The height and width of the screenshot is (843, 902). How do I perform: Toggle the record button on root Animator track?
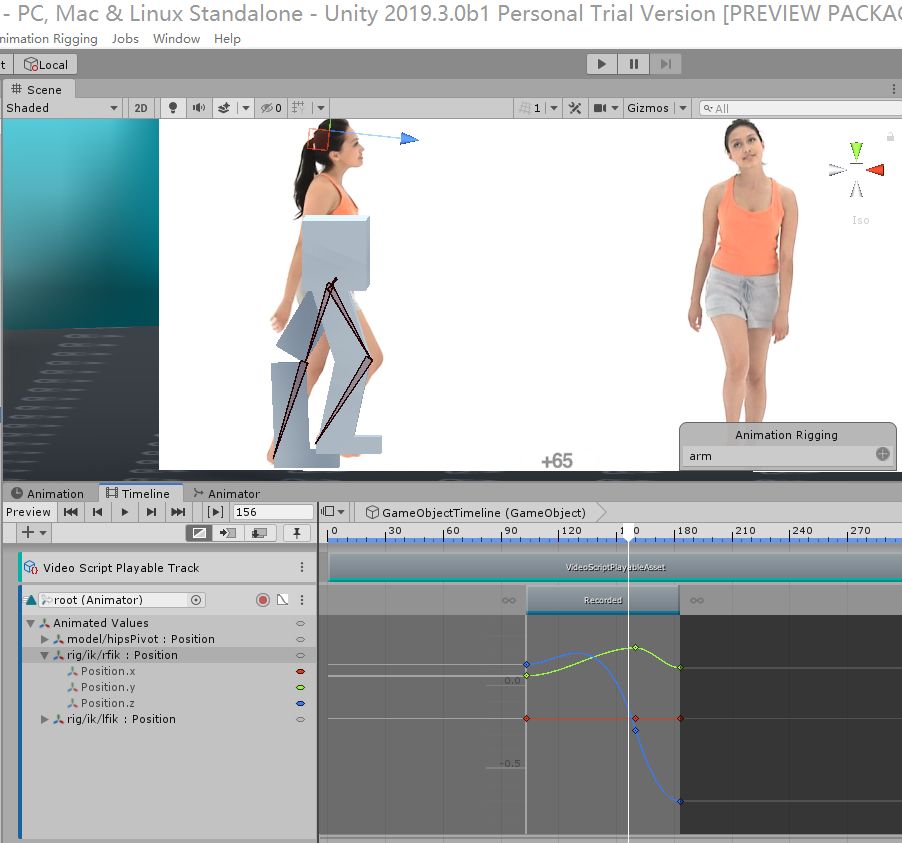point(263,600)
